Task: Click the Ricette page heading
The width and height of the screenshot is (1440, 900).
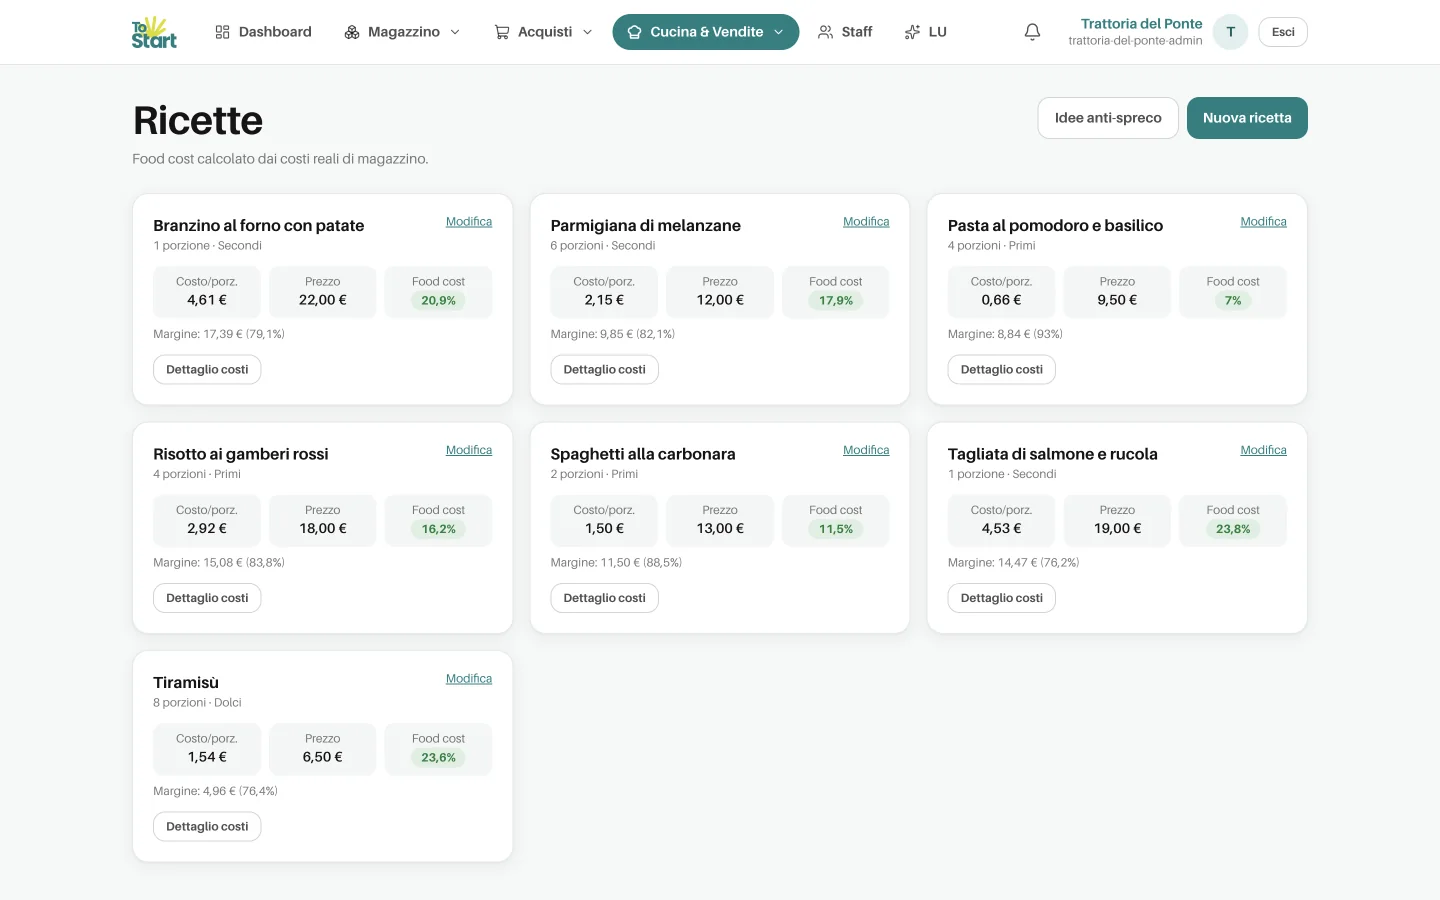Action: tap(198, 121)
